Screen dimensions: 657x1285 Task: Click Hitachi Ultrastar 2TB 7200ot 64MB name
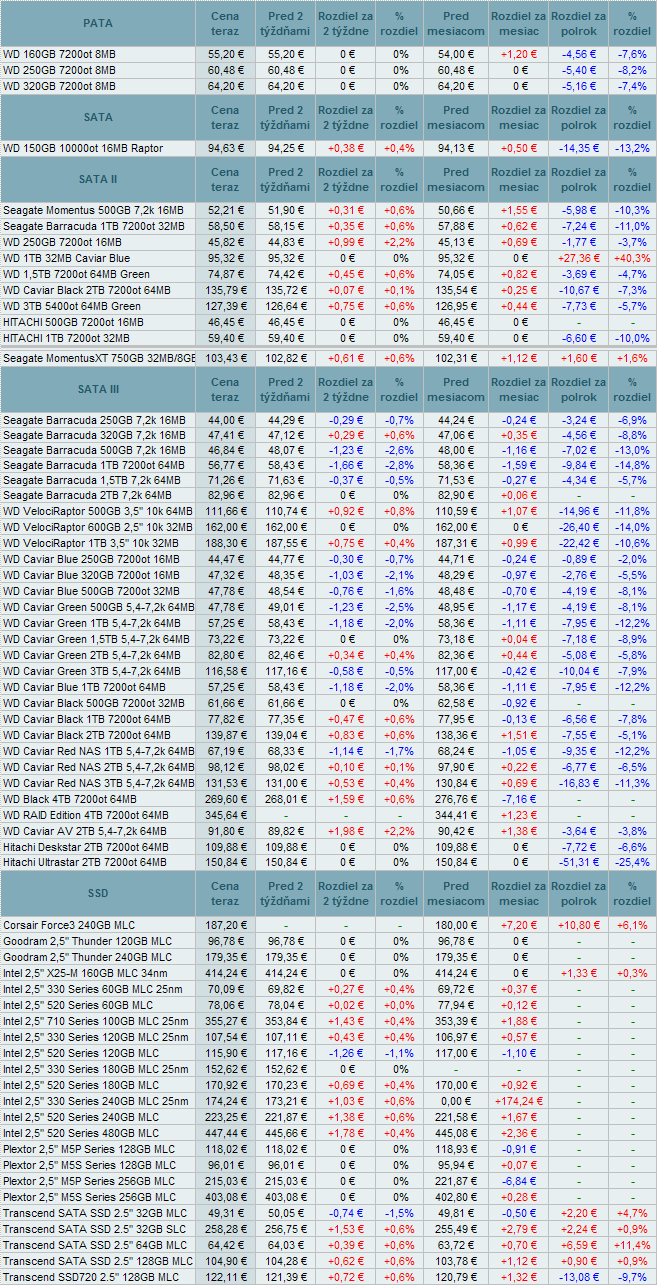pyautogui.click(x=86, y=863)
